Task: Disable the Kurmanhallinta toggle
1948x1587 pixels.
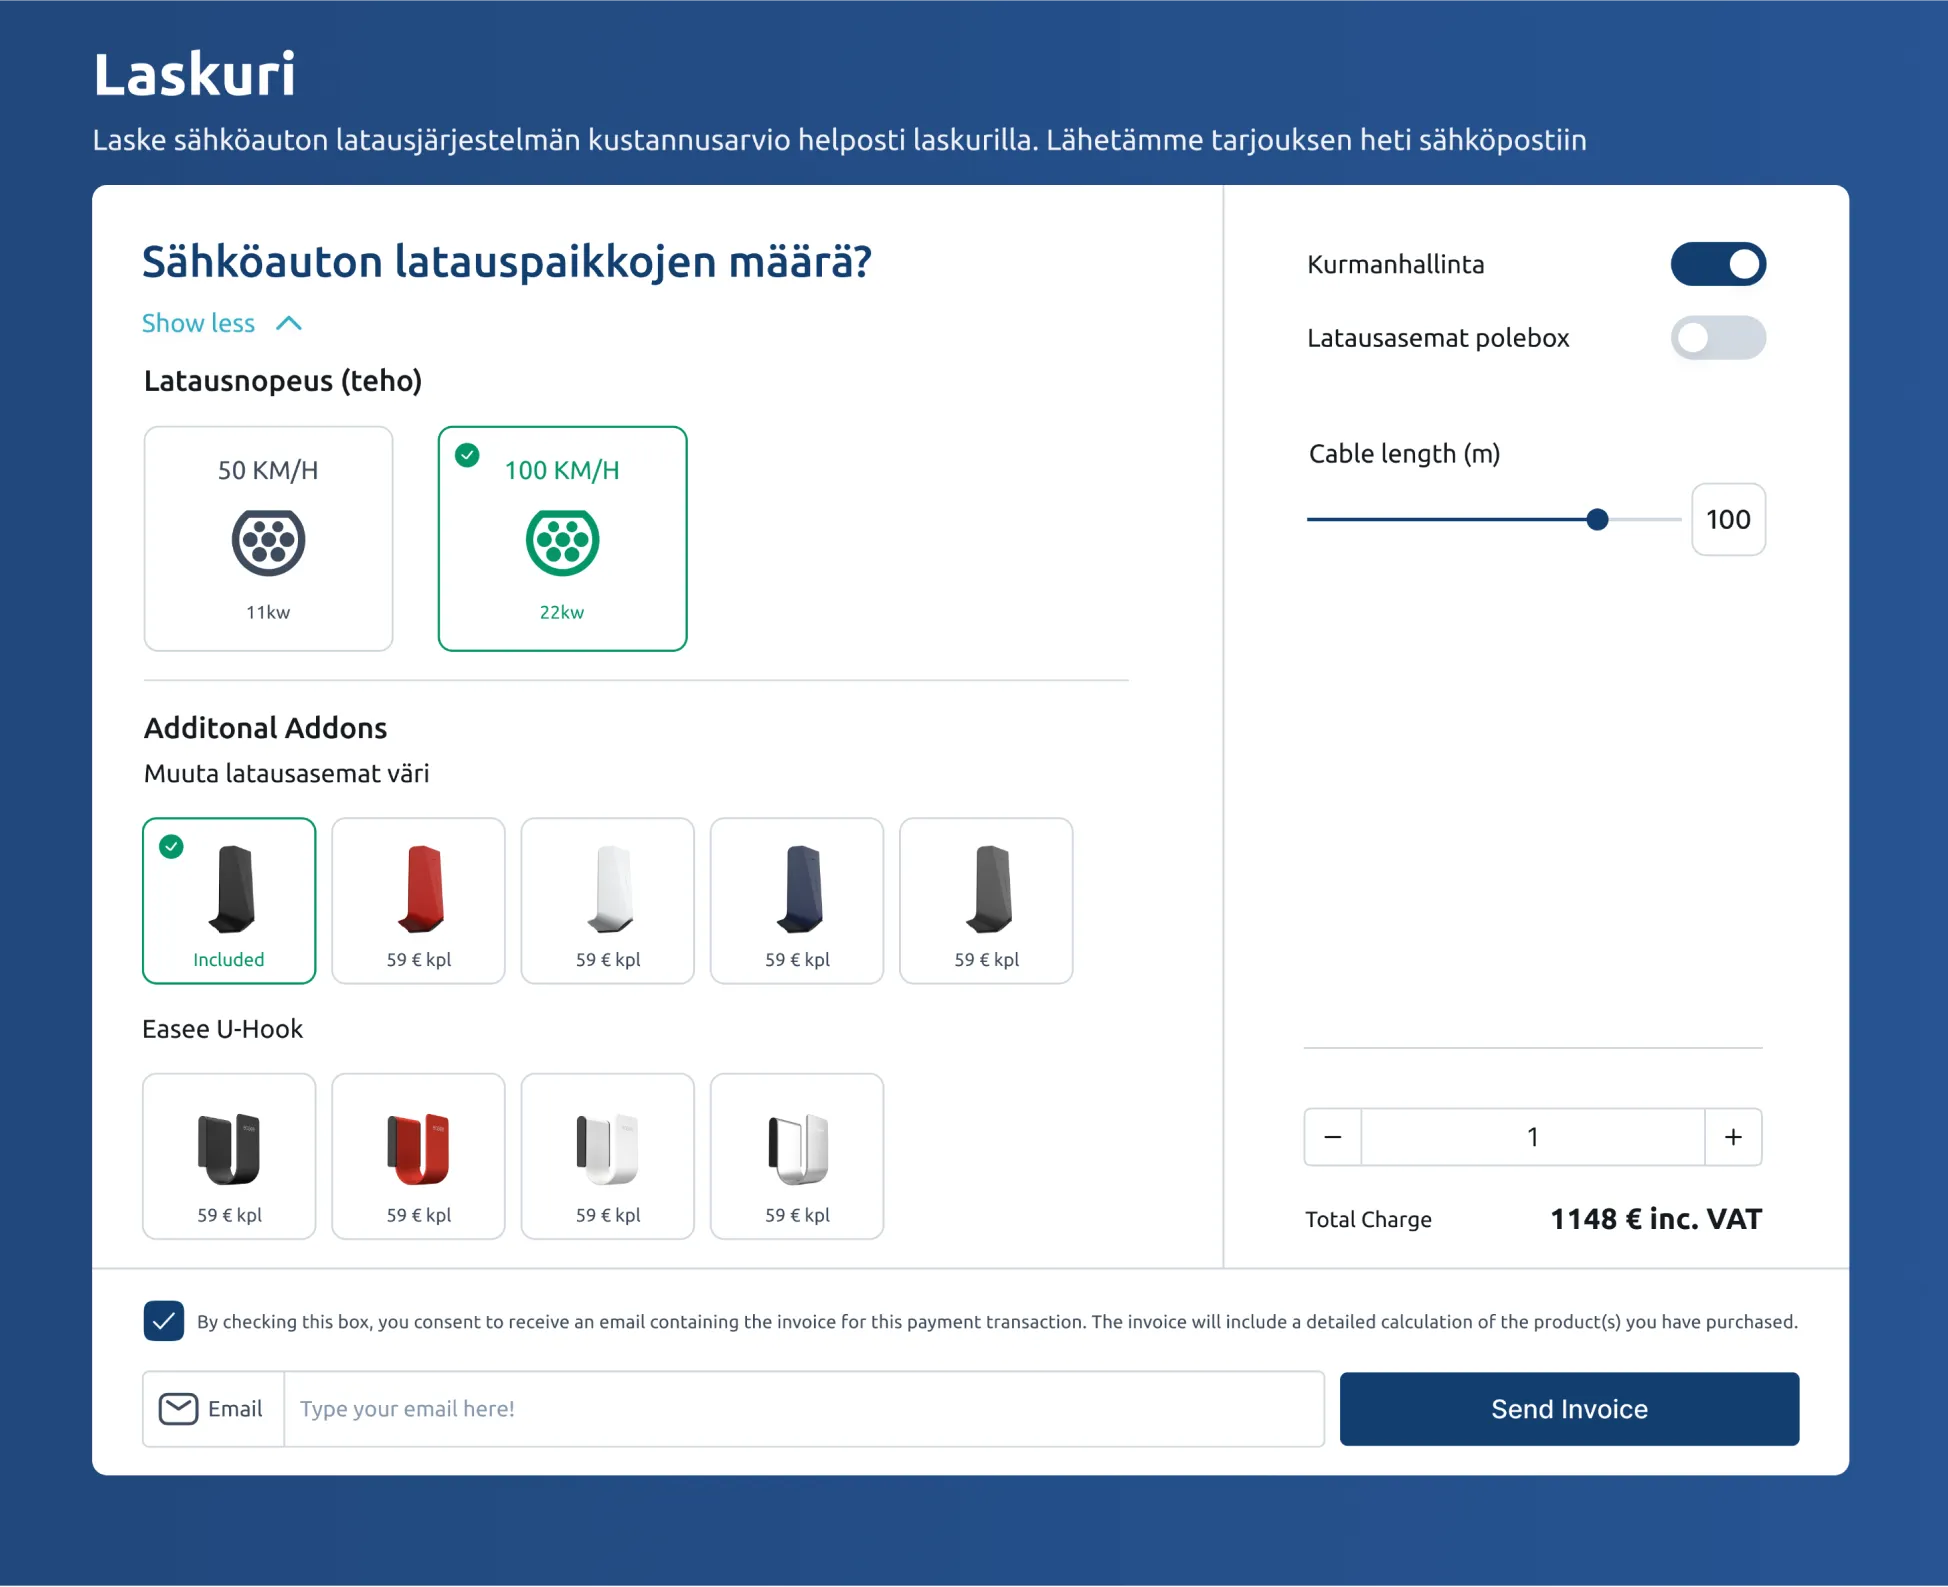Action: click(x=1717, y=264)
